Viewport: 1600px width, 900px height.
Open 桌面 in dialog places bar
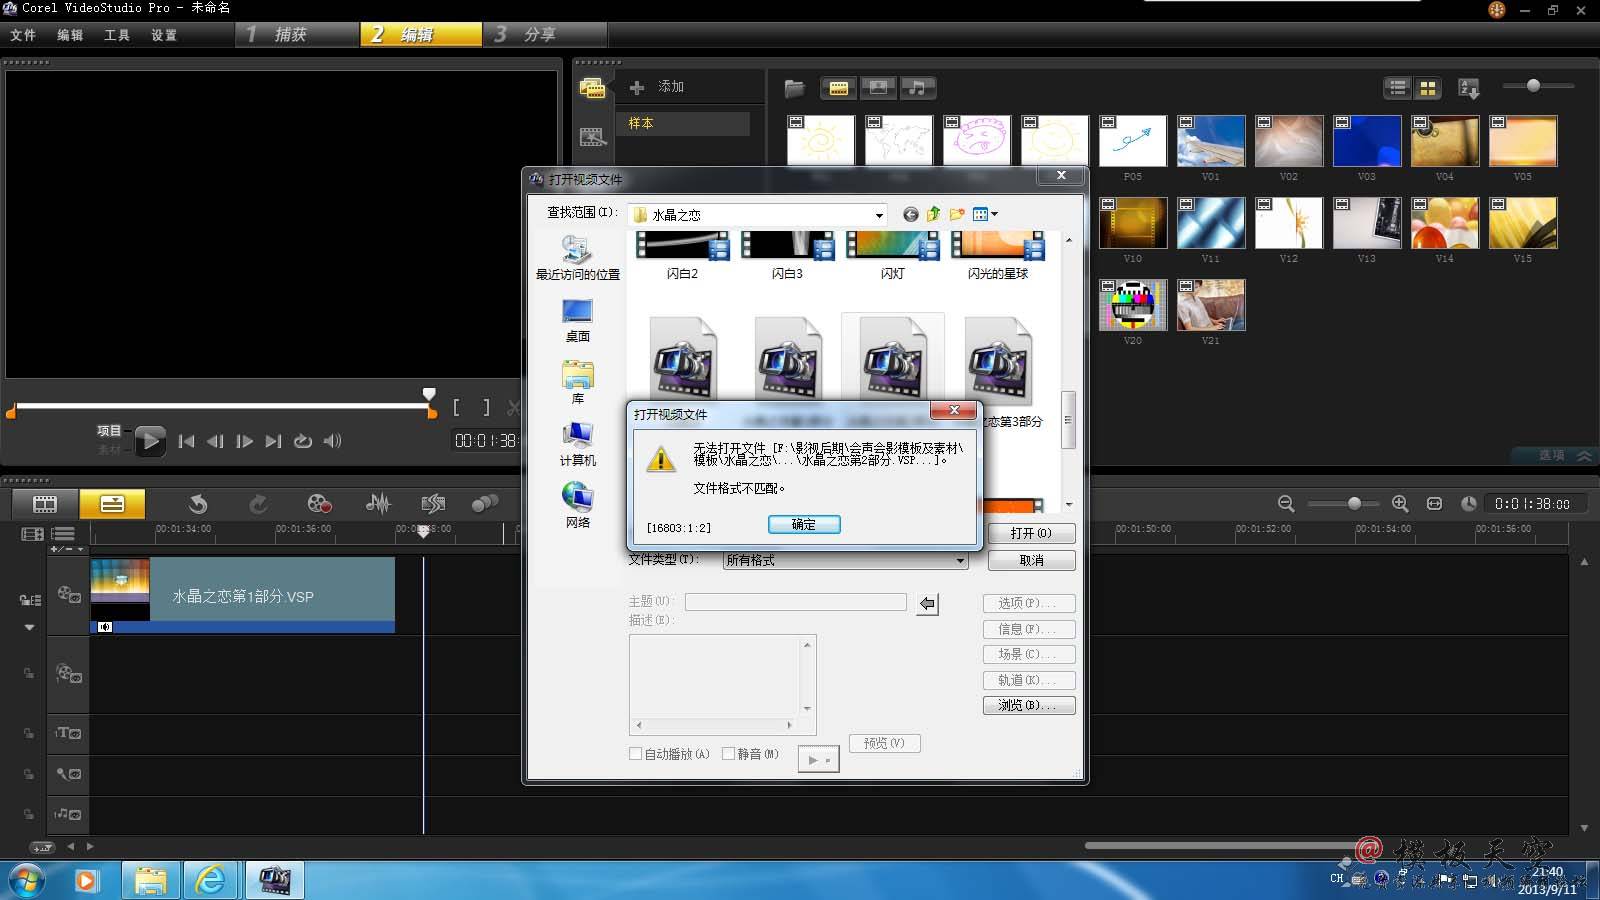click(577, 320)
